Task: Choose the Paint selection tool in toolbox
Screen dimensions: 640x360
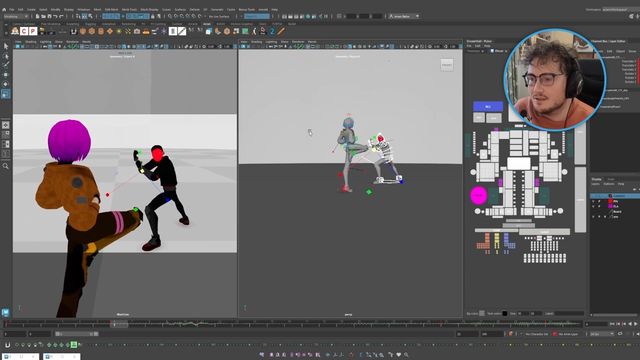Action: point(6,65)
